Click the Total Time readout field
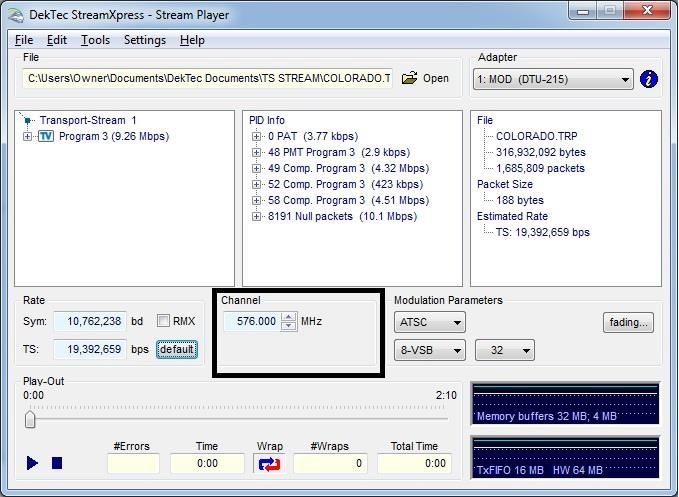Screen dimensions: 679x497 414,463
